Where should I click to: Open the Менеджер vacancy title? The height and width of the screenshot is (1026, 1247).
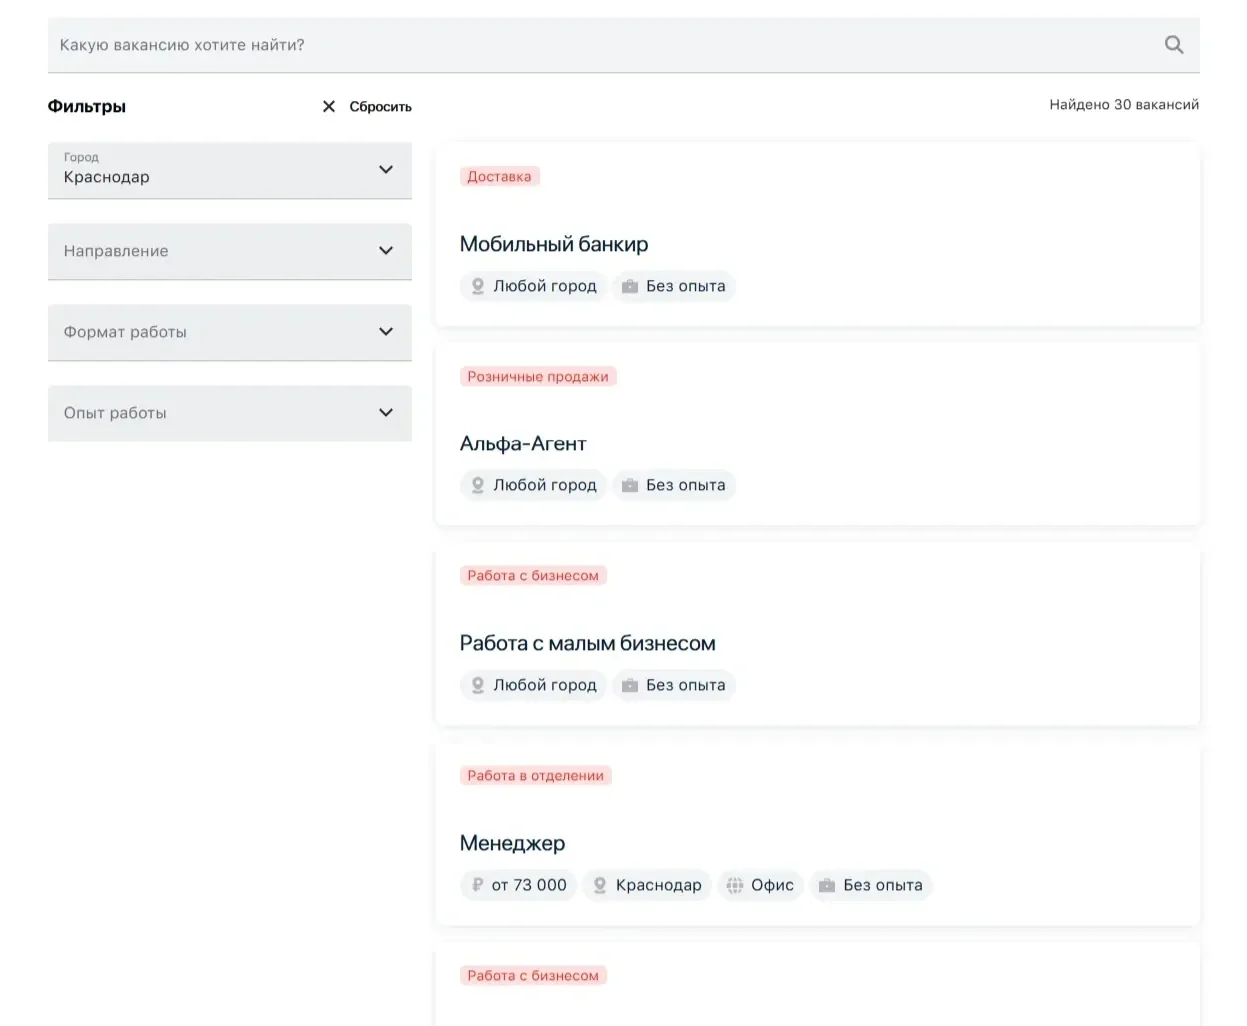click(512, 843)
